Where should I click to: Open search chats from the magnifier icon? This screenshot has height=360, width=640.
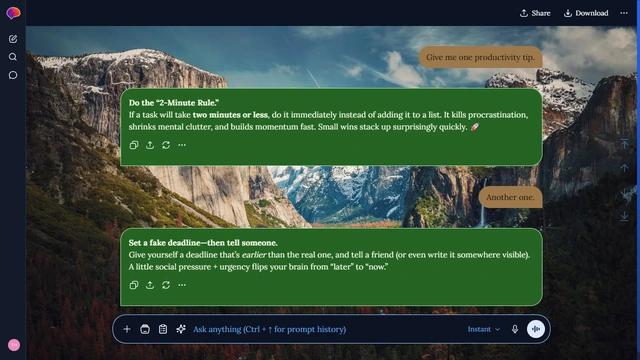point(13,57)
